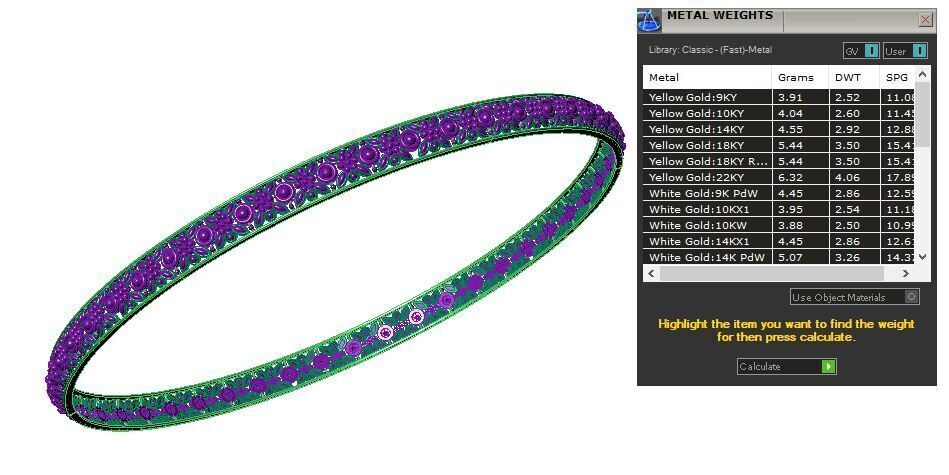Click the Calculate button
The width and height of the screenshot is (949, 475).
point(786,366)
